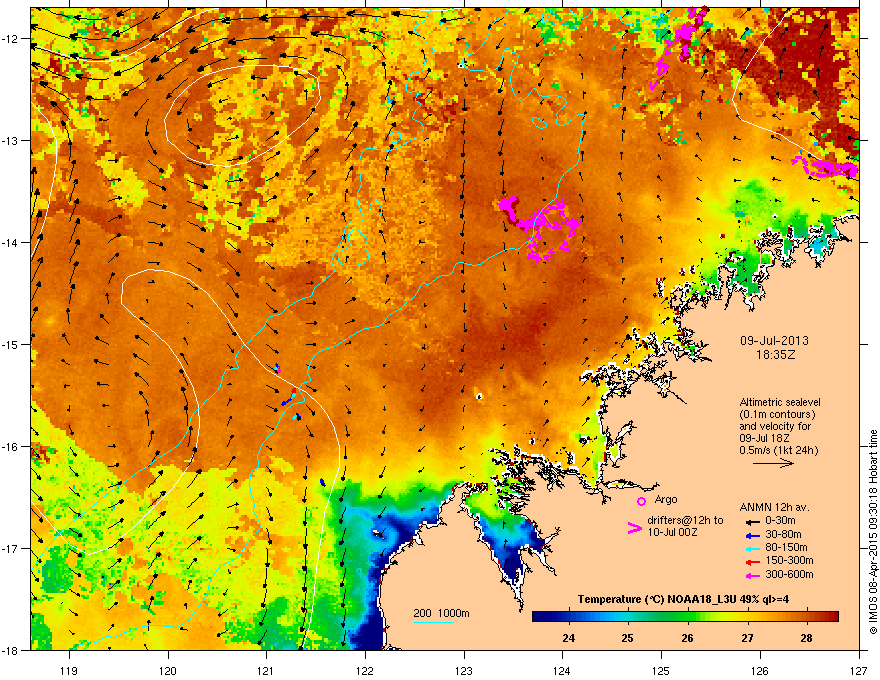Image resolution: width=880 pixels, height=680 pixels.
Task: Click the longitude axis label 122
Action: (x=365, y=671)
